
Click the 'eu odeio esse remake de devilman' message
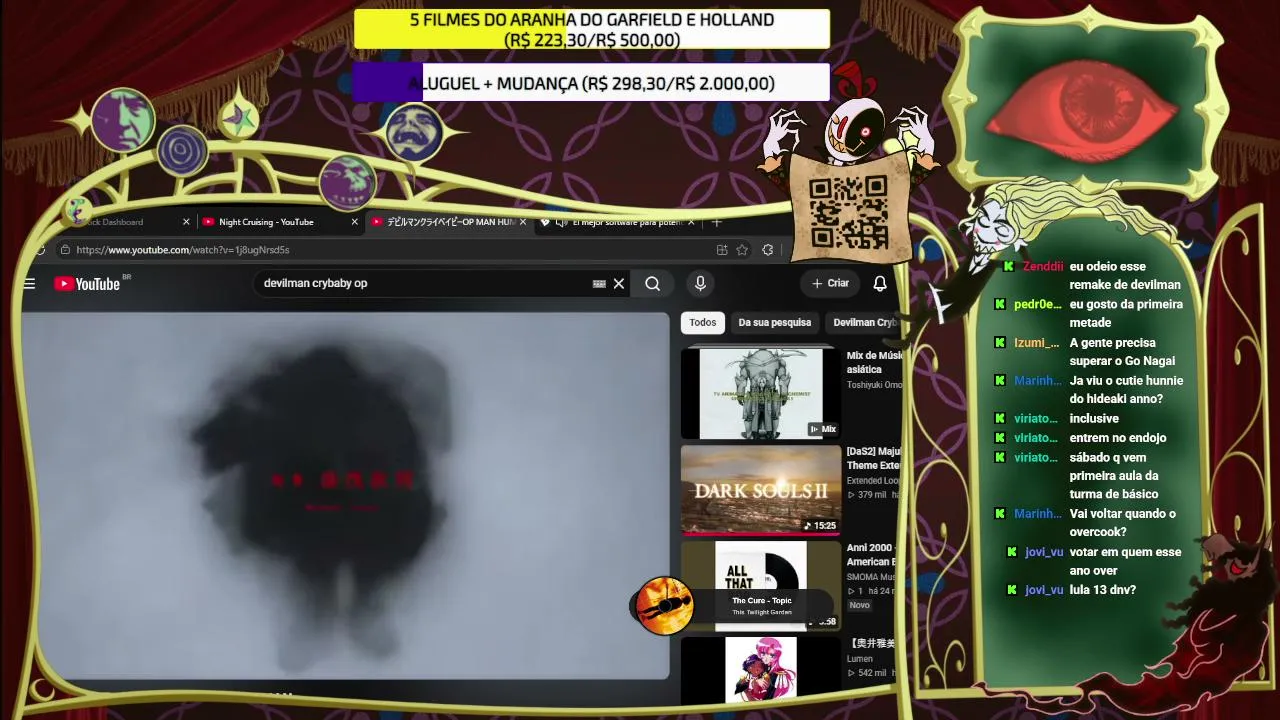[x=1125, y=276]
